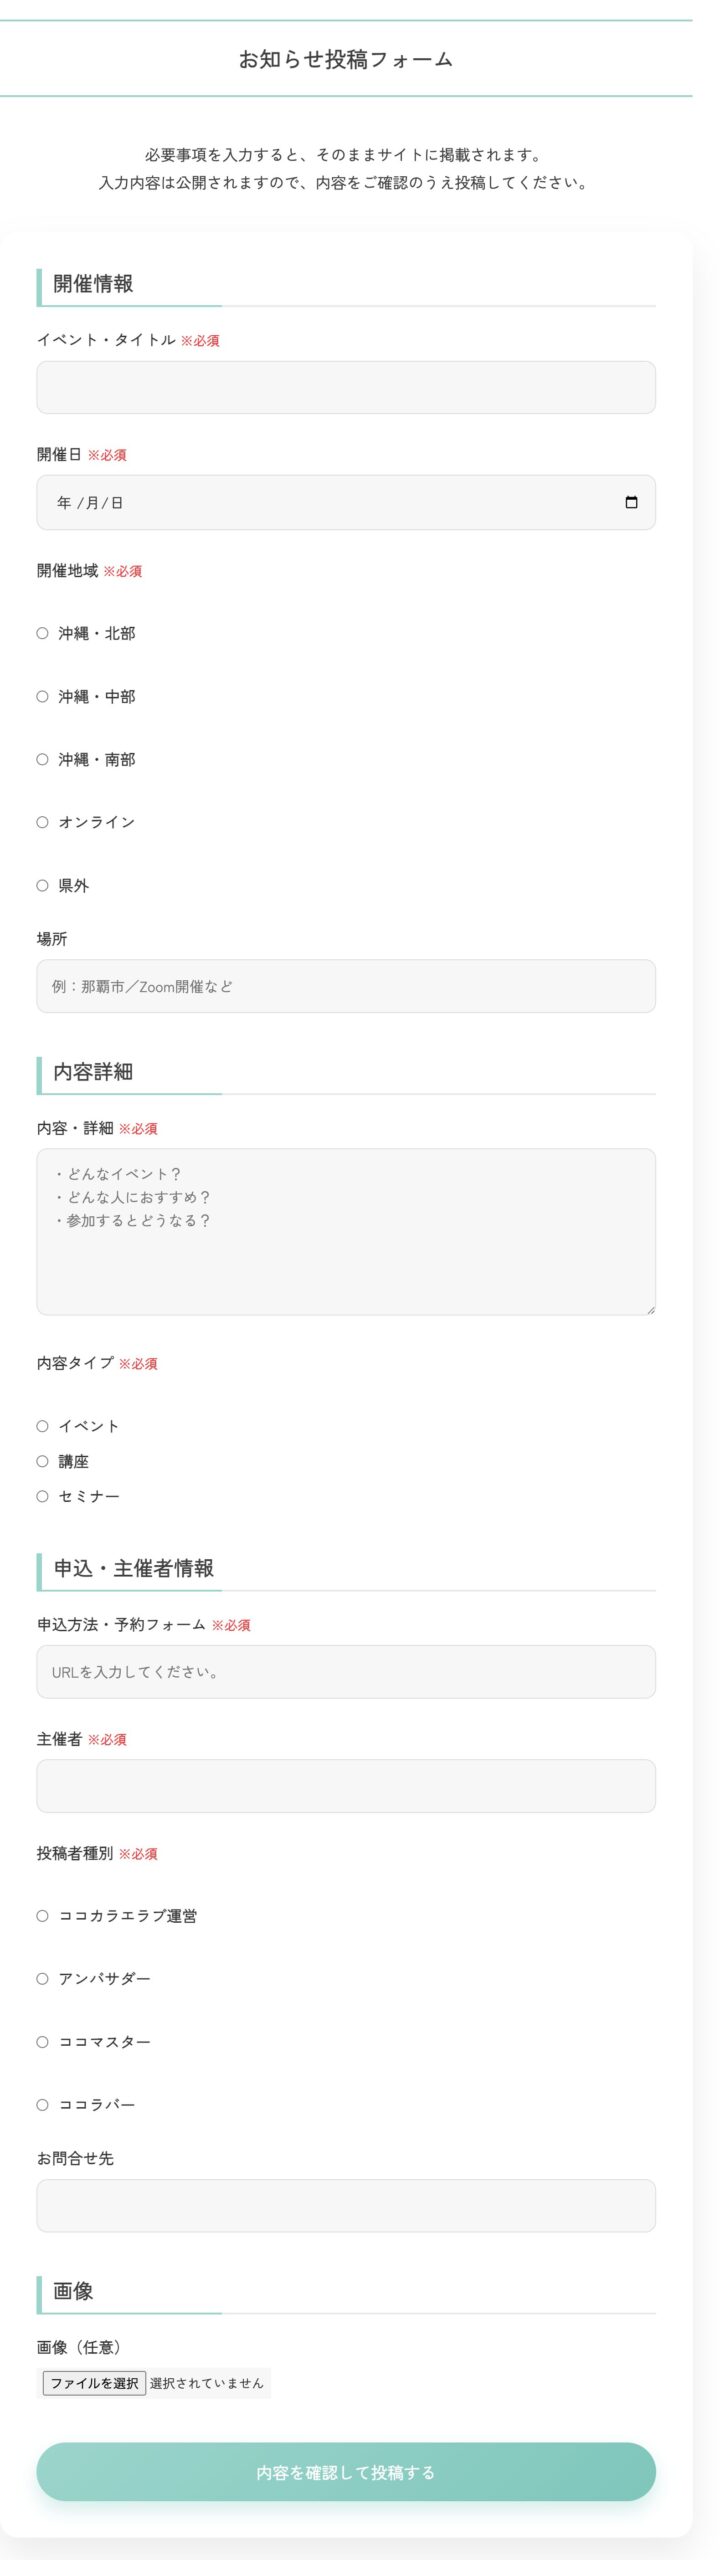Select 講座 under 内容タイプ

pyautogui.click(x=39, y=1461)
